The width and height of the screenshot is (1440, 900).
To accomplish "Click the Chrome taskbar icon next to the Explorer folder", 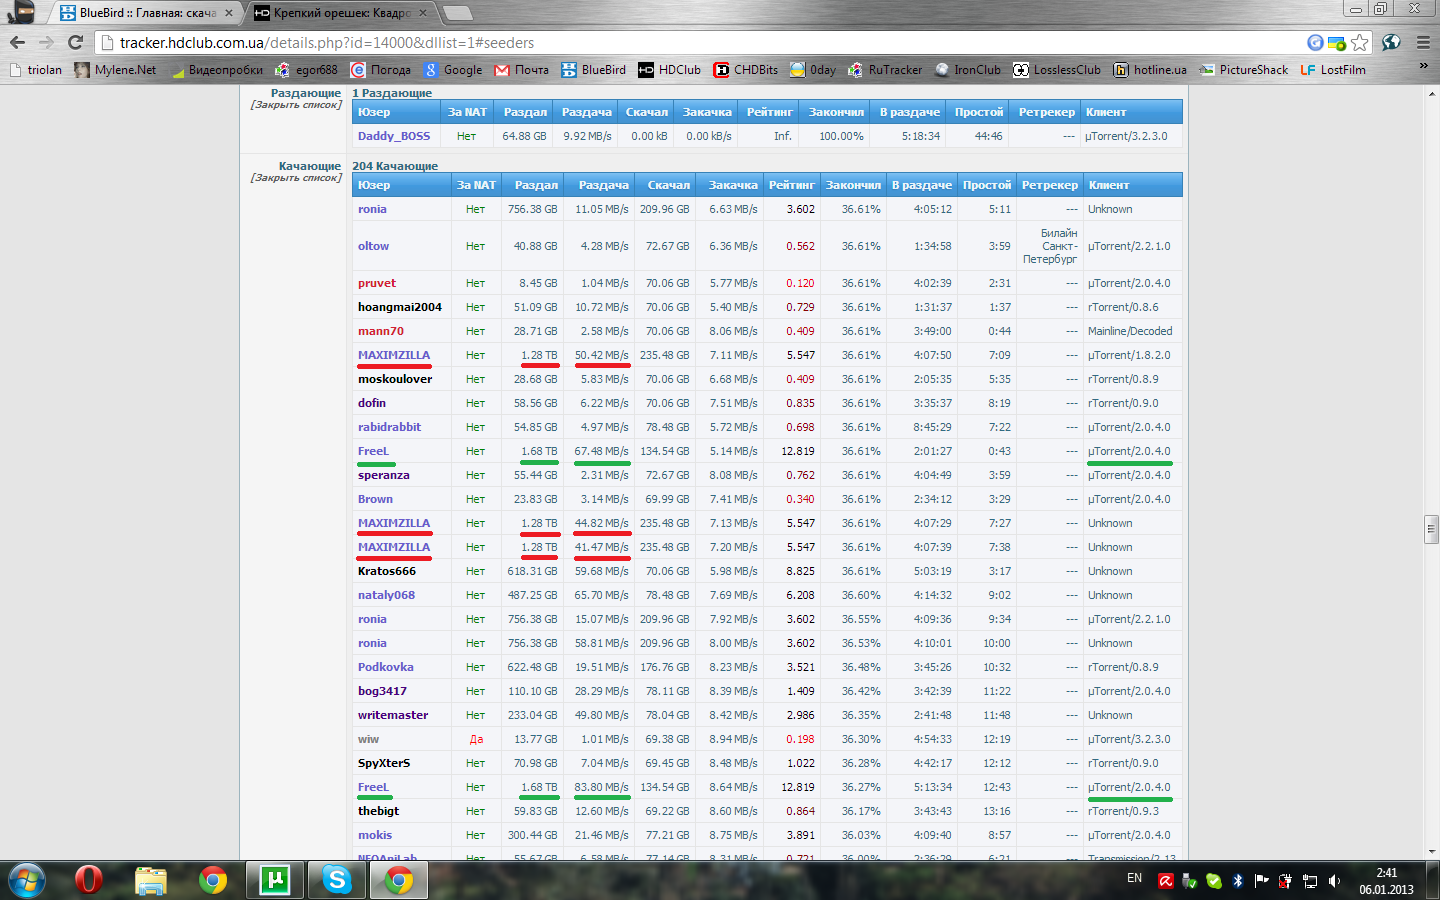I will 212,880.
